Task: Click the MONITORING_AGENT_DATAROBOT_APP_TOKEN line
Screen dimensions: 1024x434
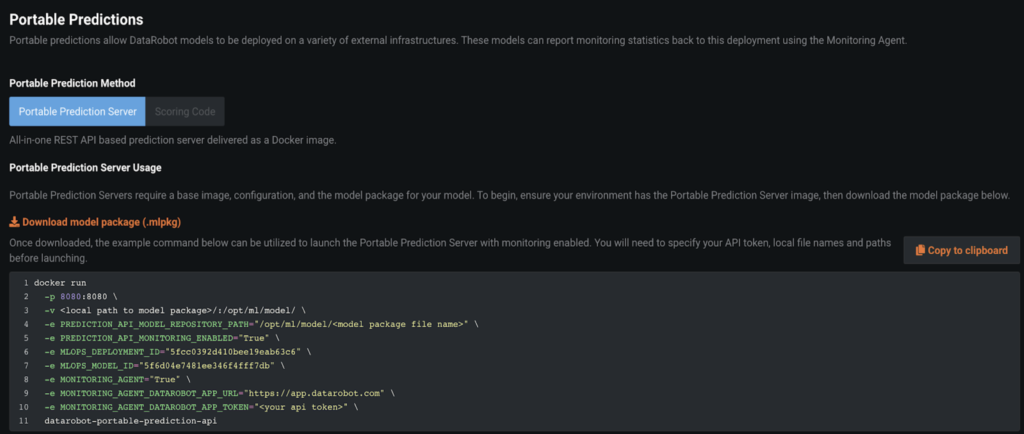Action: coord(201,407)
